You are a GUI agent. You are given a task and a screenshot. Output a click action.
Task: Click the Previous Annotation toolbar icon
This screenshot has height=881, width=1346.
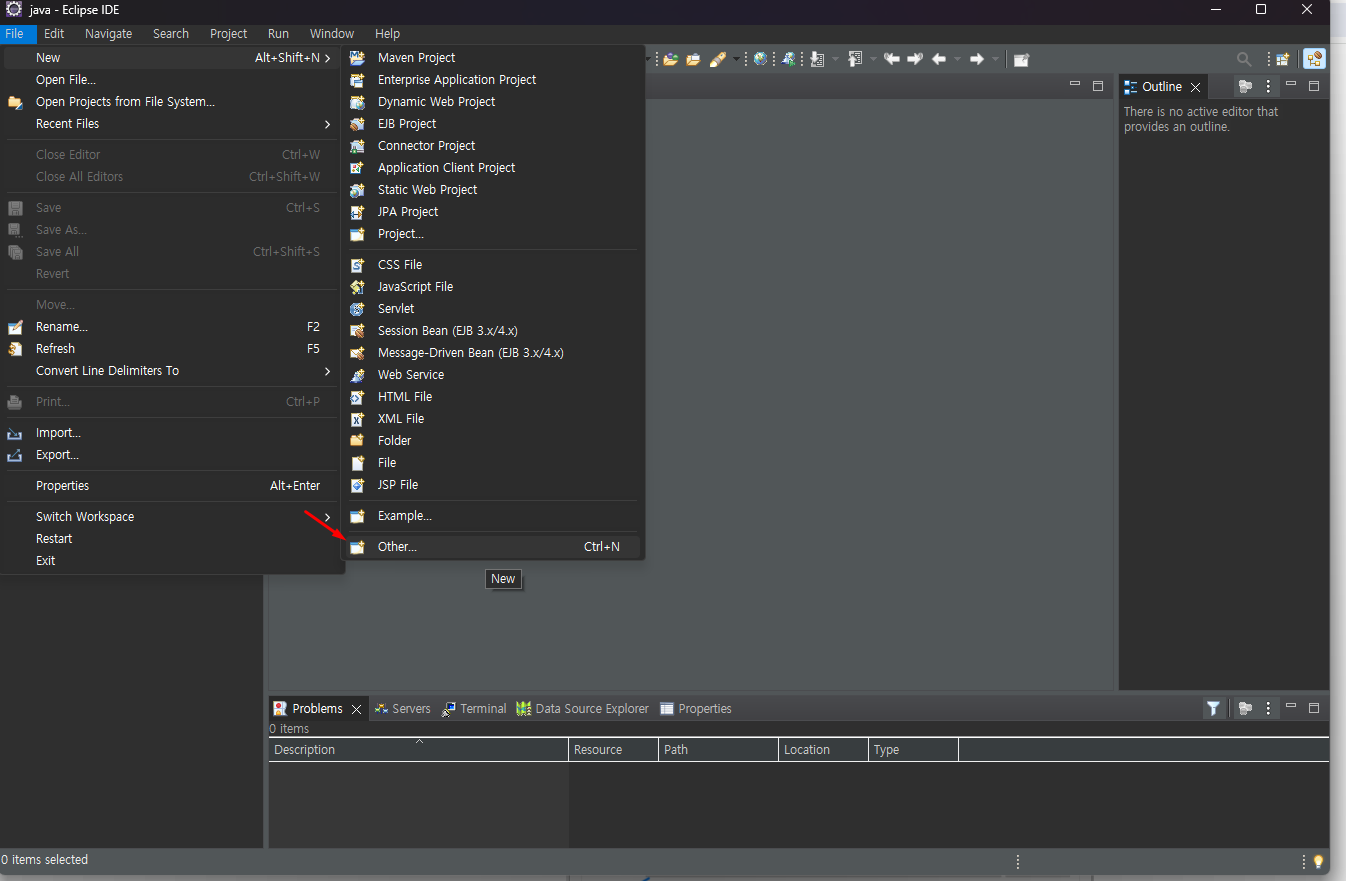coord(855,59)
